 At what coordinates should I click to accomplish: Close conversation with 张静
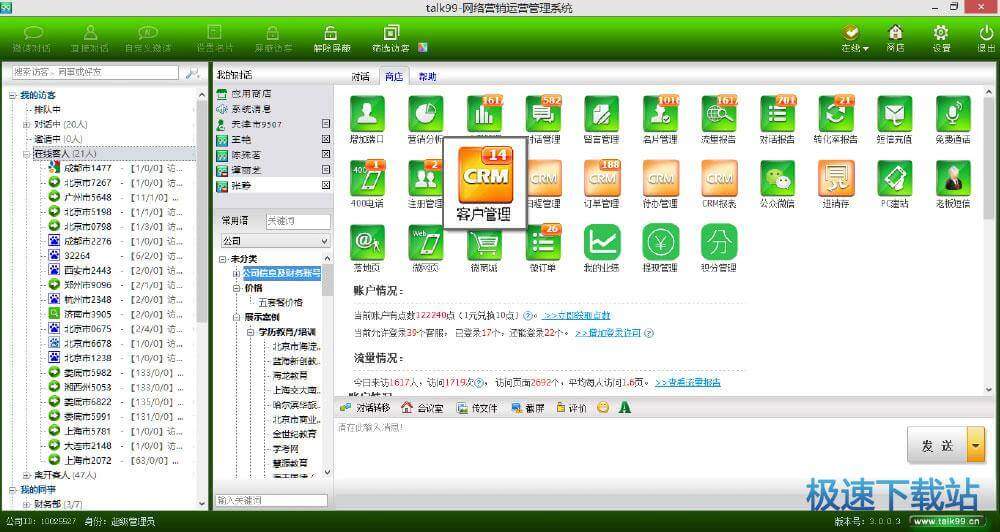[326, 185]
